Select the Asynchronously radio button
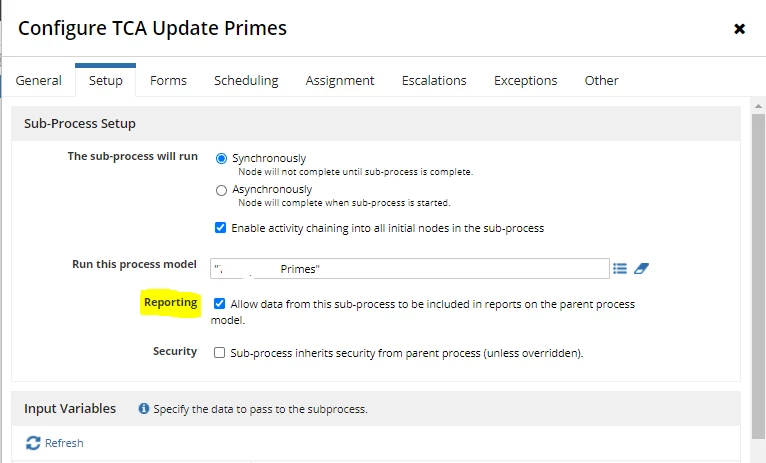 pyautogui.click(x=221, y=190)
